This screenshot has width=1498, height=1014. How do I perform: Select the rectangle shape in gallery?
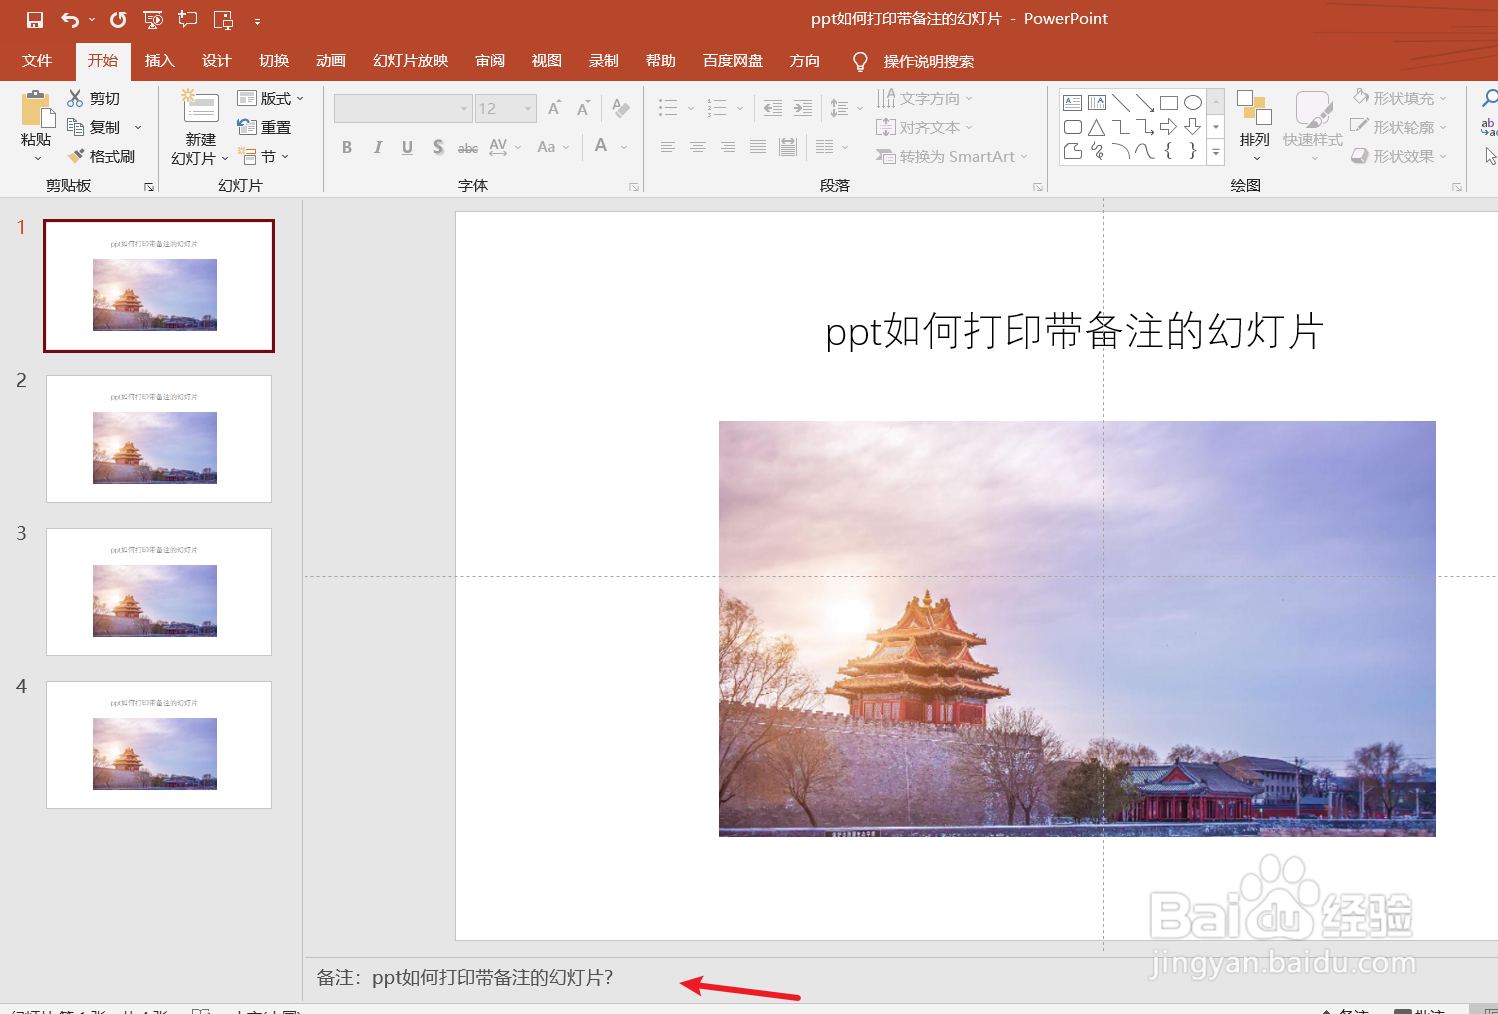pos(1169,102)
